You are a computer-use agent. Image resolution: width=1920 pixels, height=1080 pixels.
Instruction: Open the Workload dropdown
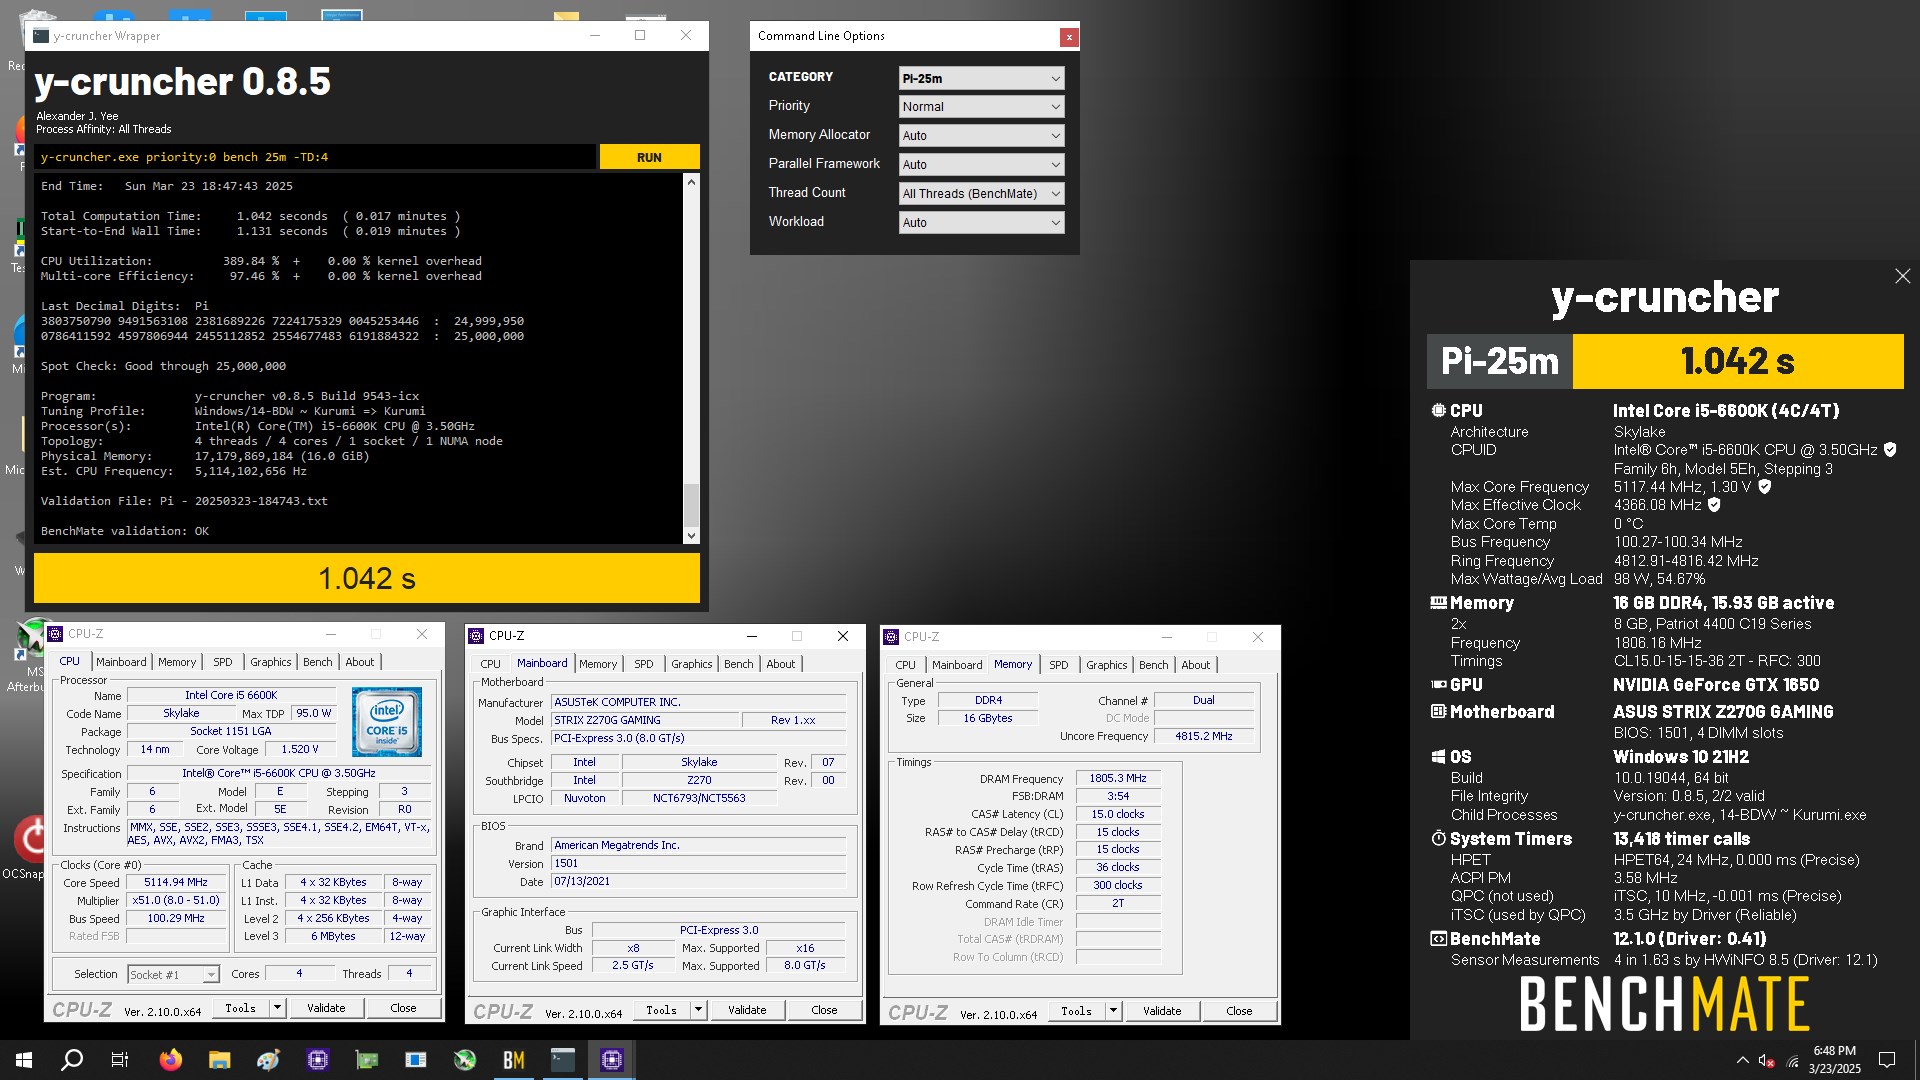(981, 223)
